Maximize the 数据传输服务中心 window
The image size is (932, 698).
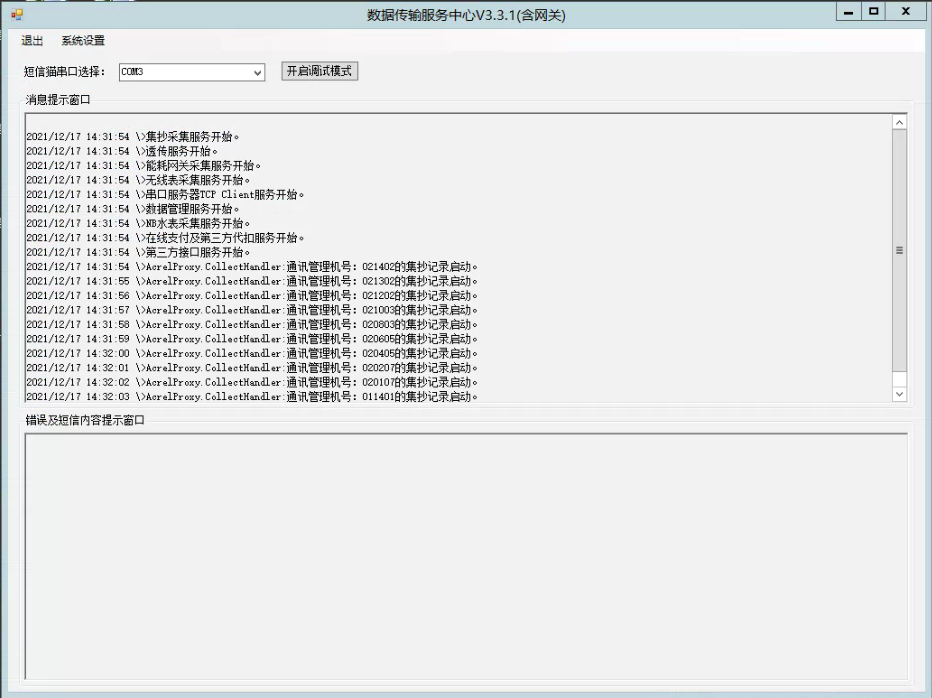point(874,12)
